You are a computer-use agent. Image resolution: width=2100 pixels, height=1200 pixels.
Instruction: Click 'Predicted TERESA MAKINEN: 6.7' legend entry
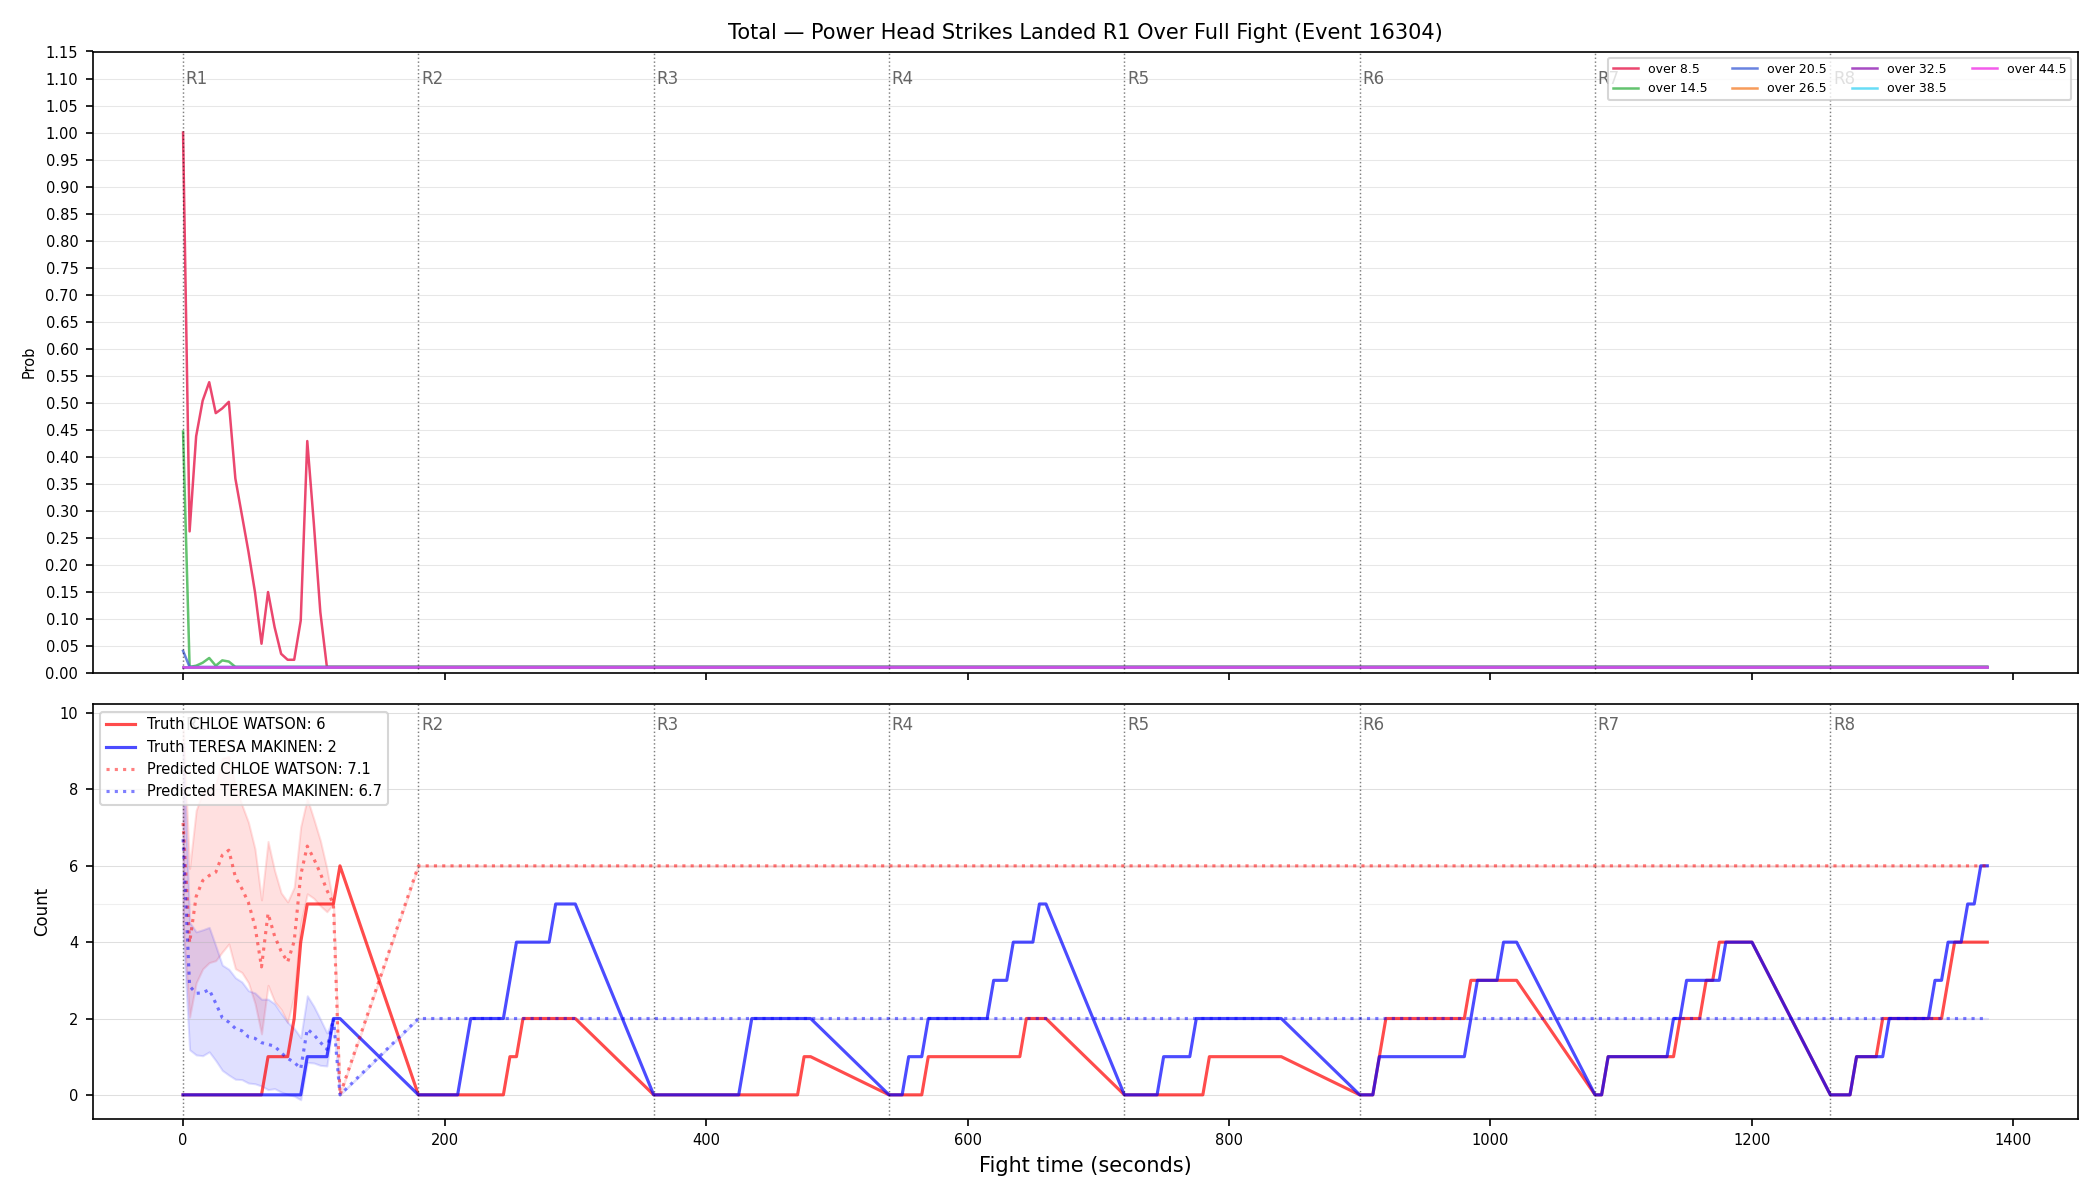[x=243, y=791]
